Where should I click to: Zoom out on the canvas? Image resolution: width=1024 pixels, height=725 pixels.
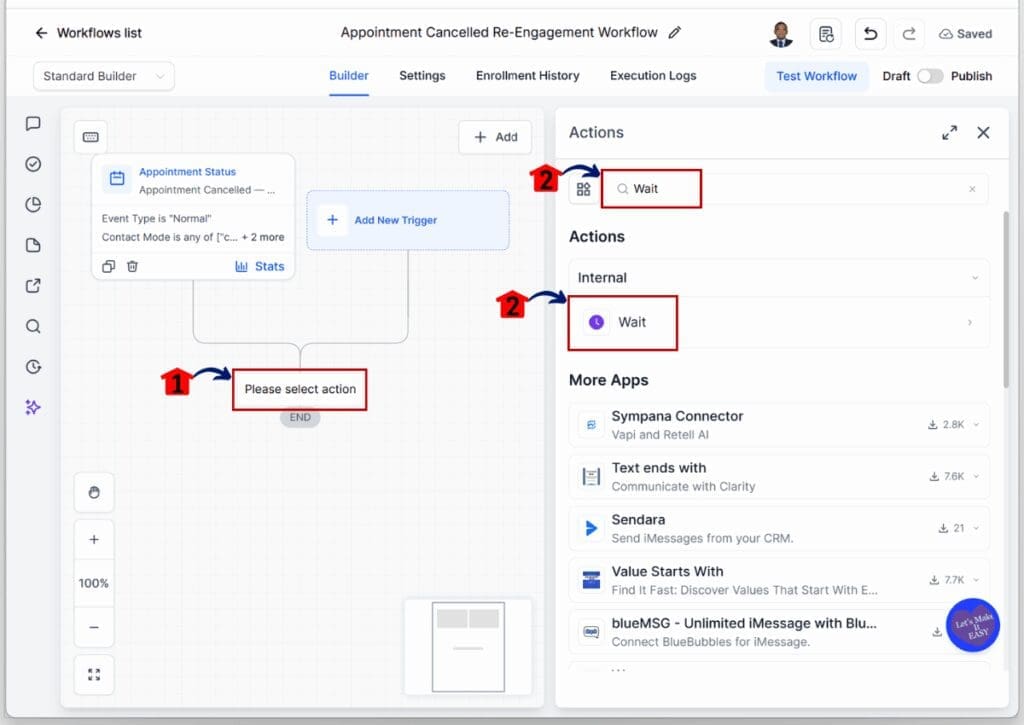(94, 627)
